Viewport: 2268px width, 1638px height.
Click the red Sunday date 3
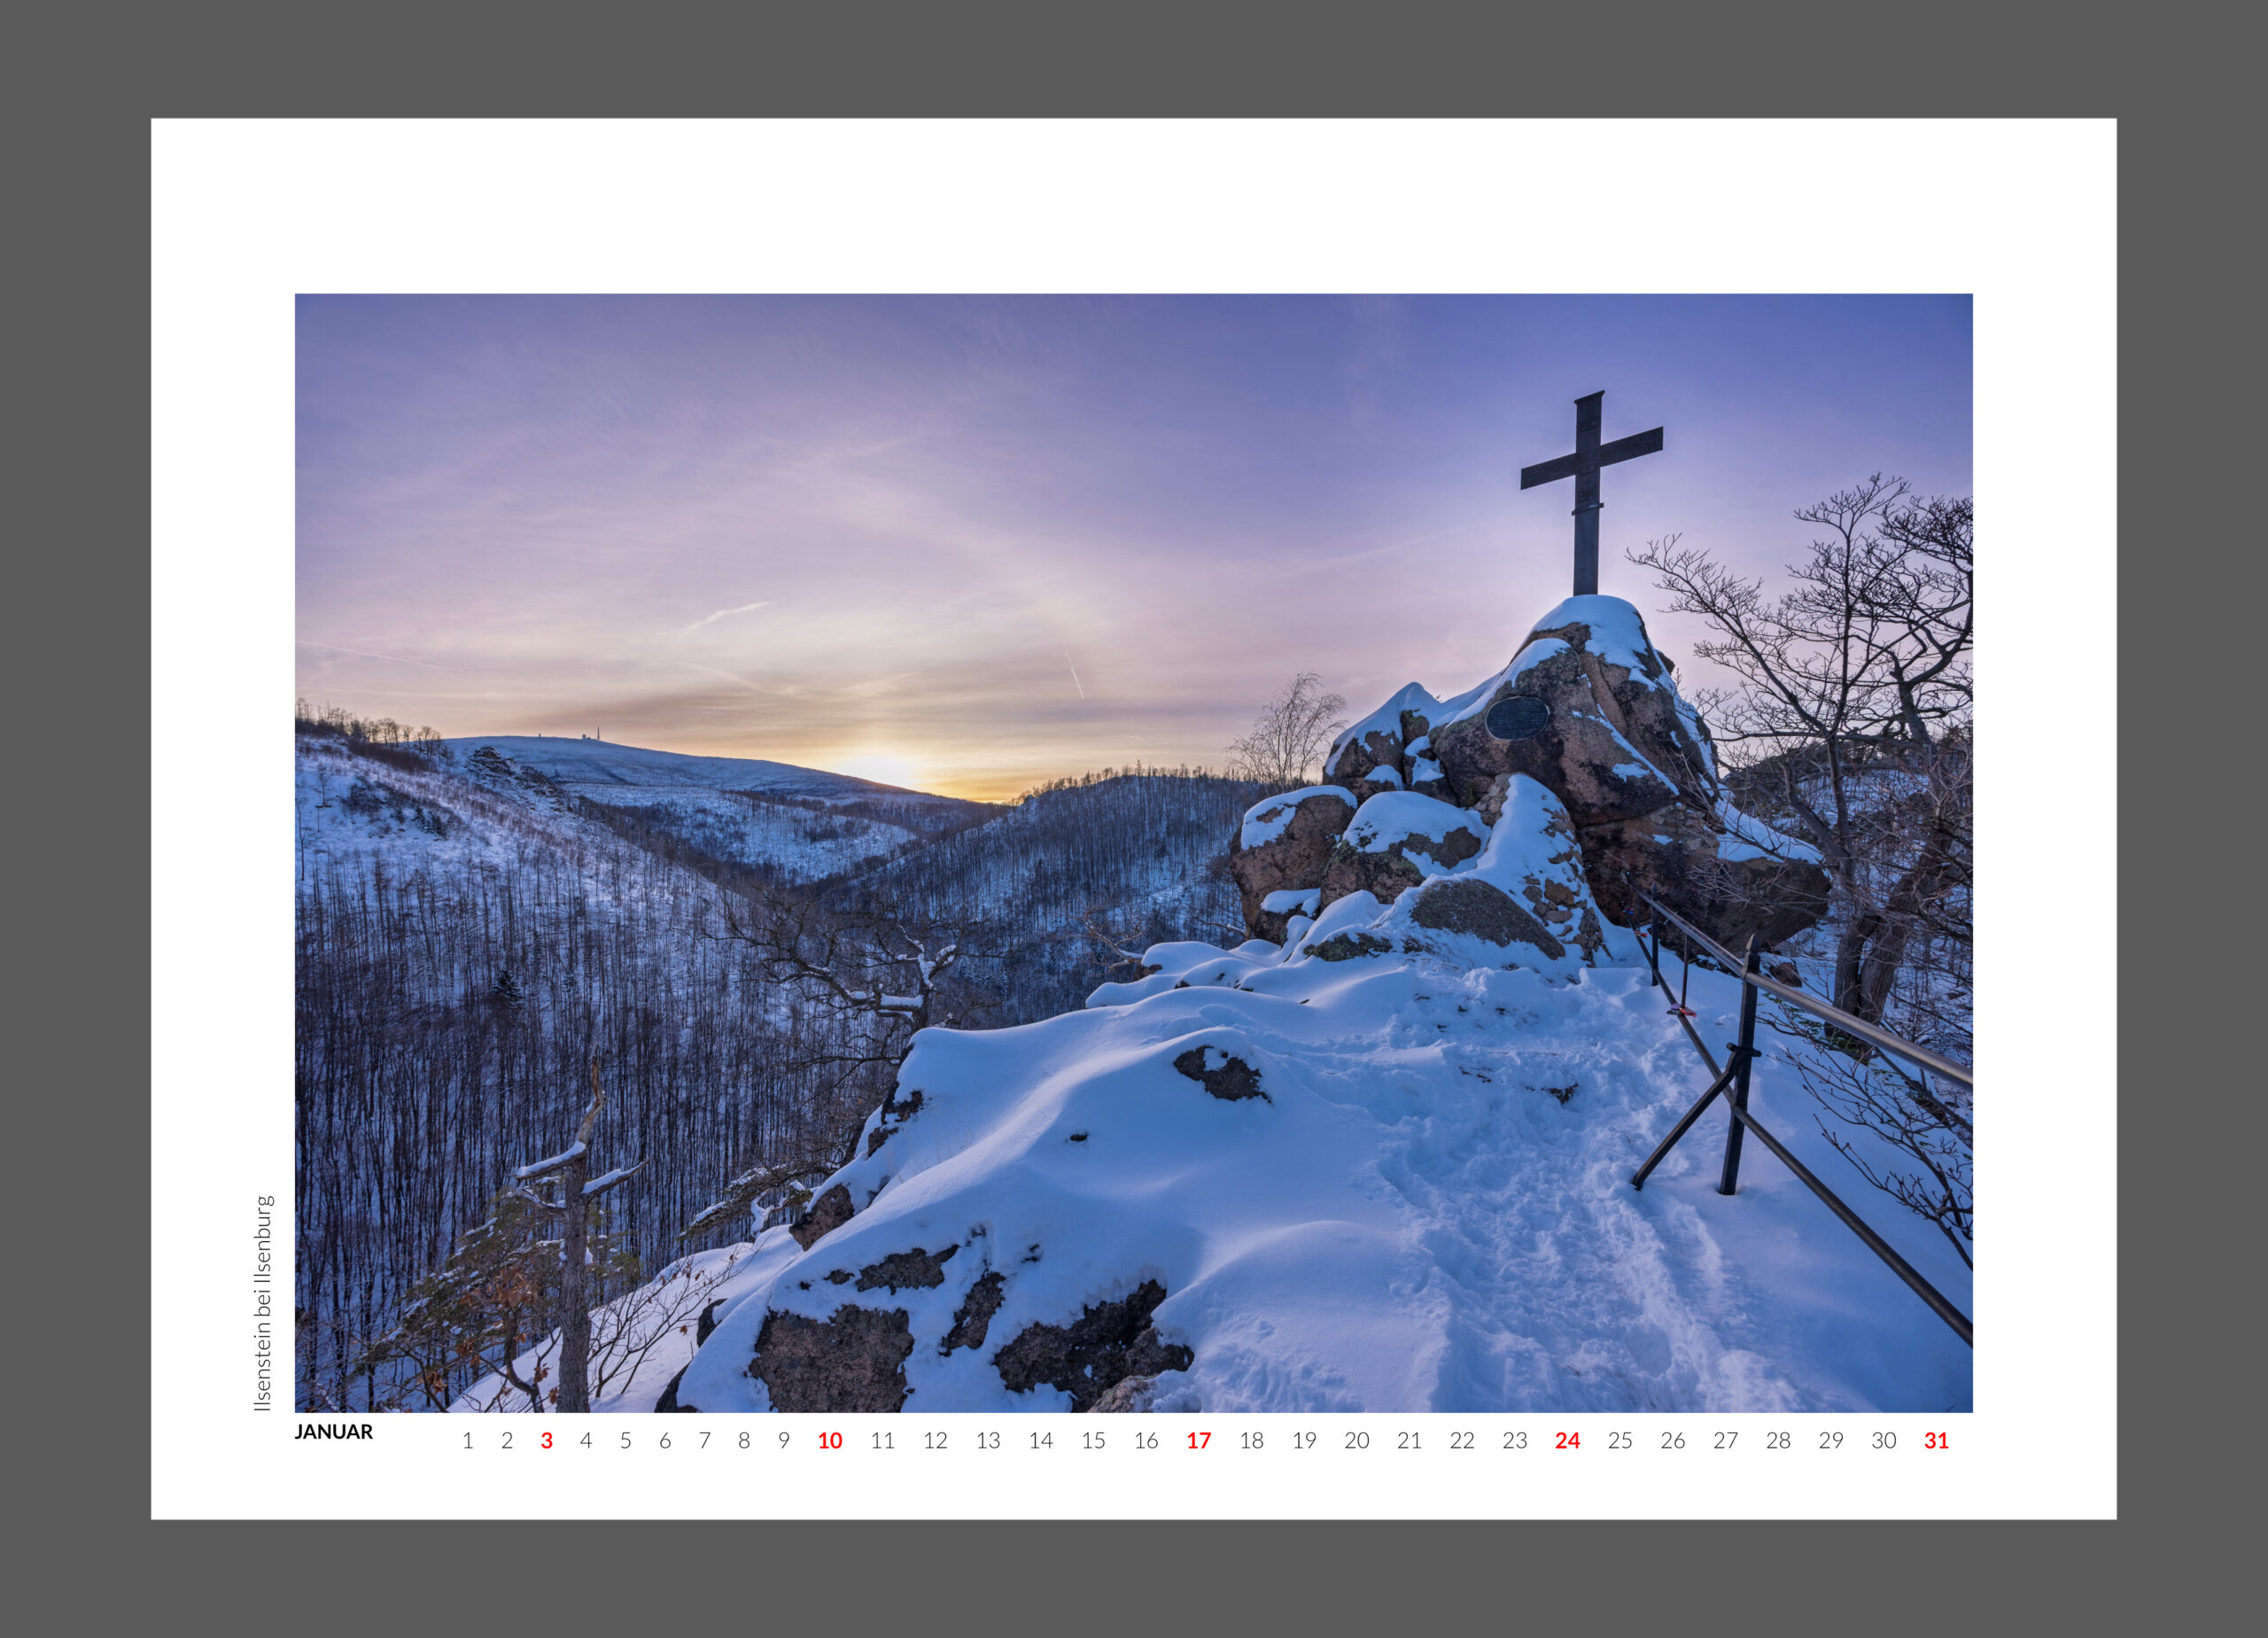click(546, 1440)
